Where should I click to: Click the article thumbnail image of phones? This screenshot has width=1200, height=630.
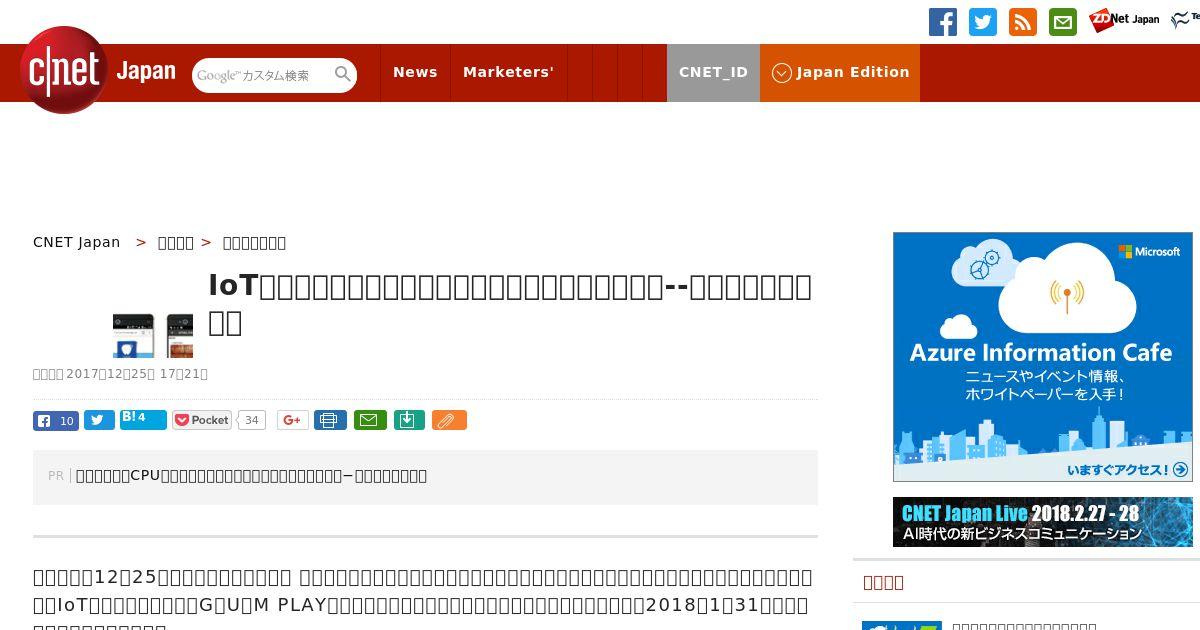click(x=153, y=335)
